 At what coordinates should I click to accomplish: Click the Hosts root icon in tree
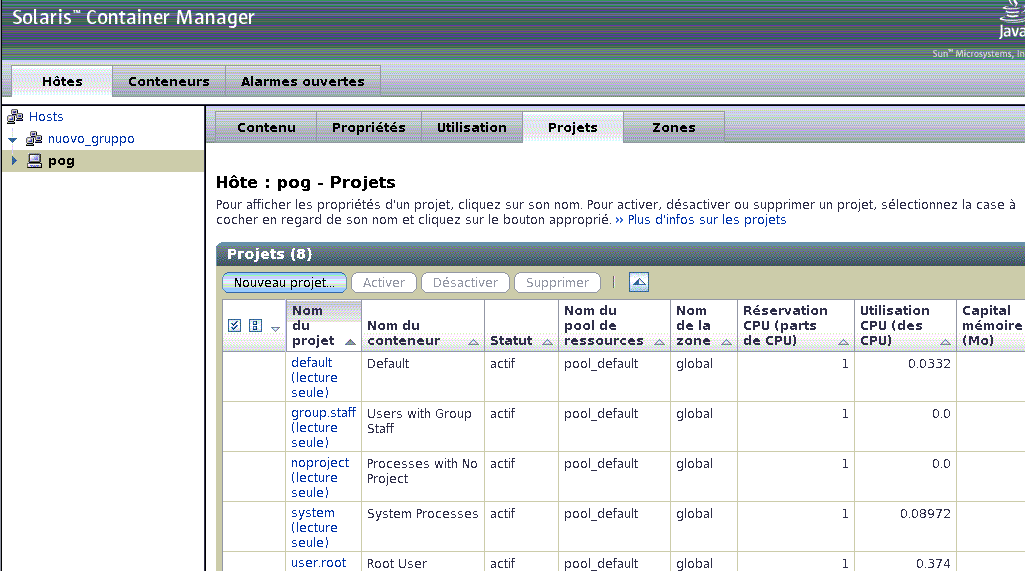coord(15,116)
